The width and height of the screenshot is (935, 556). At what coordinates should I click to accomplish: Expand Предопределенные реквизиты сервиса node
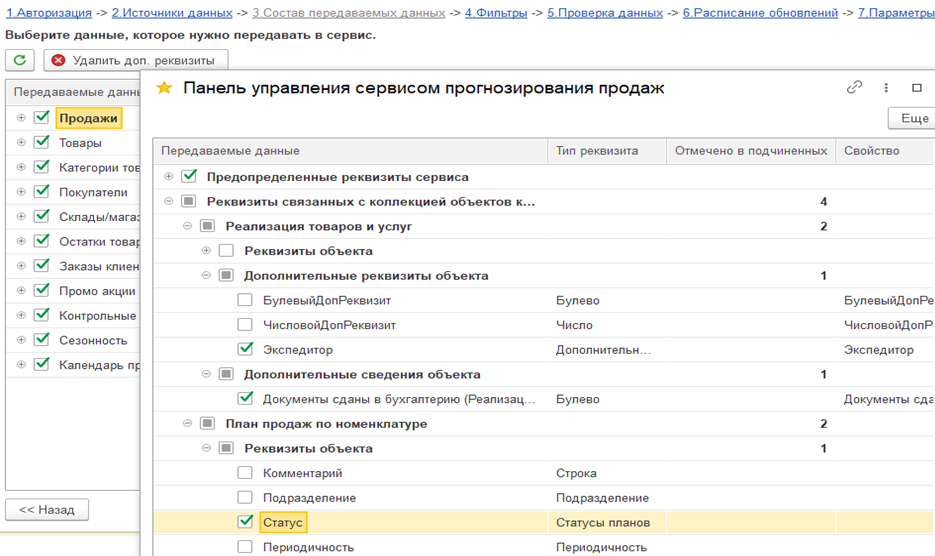[169, 177]
